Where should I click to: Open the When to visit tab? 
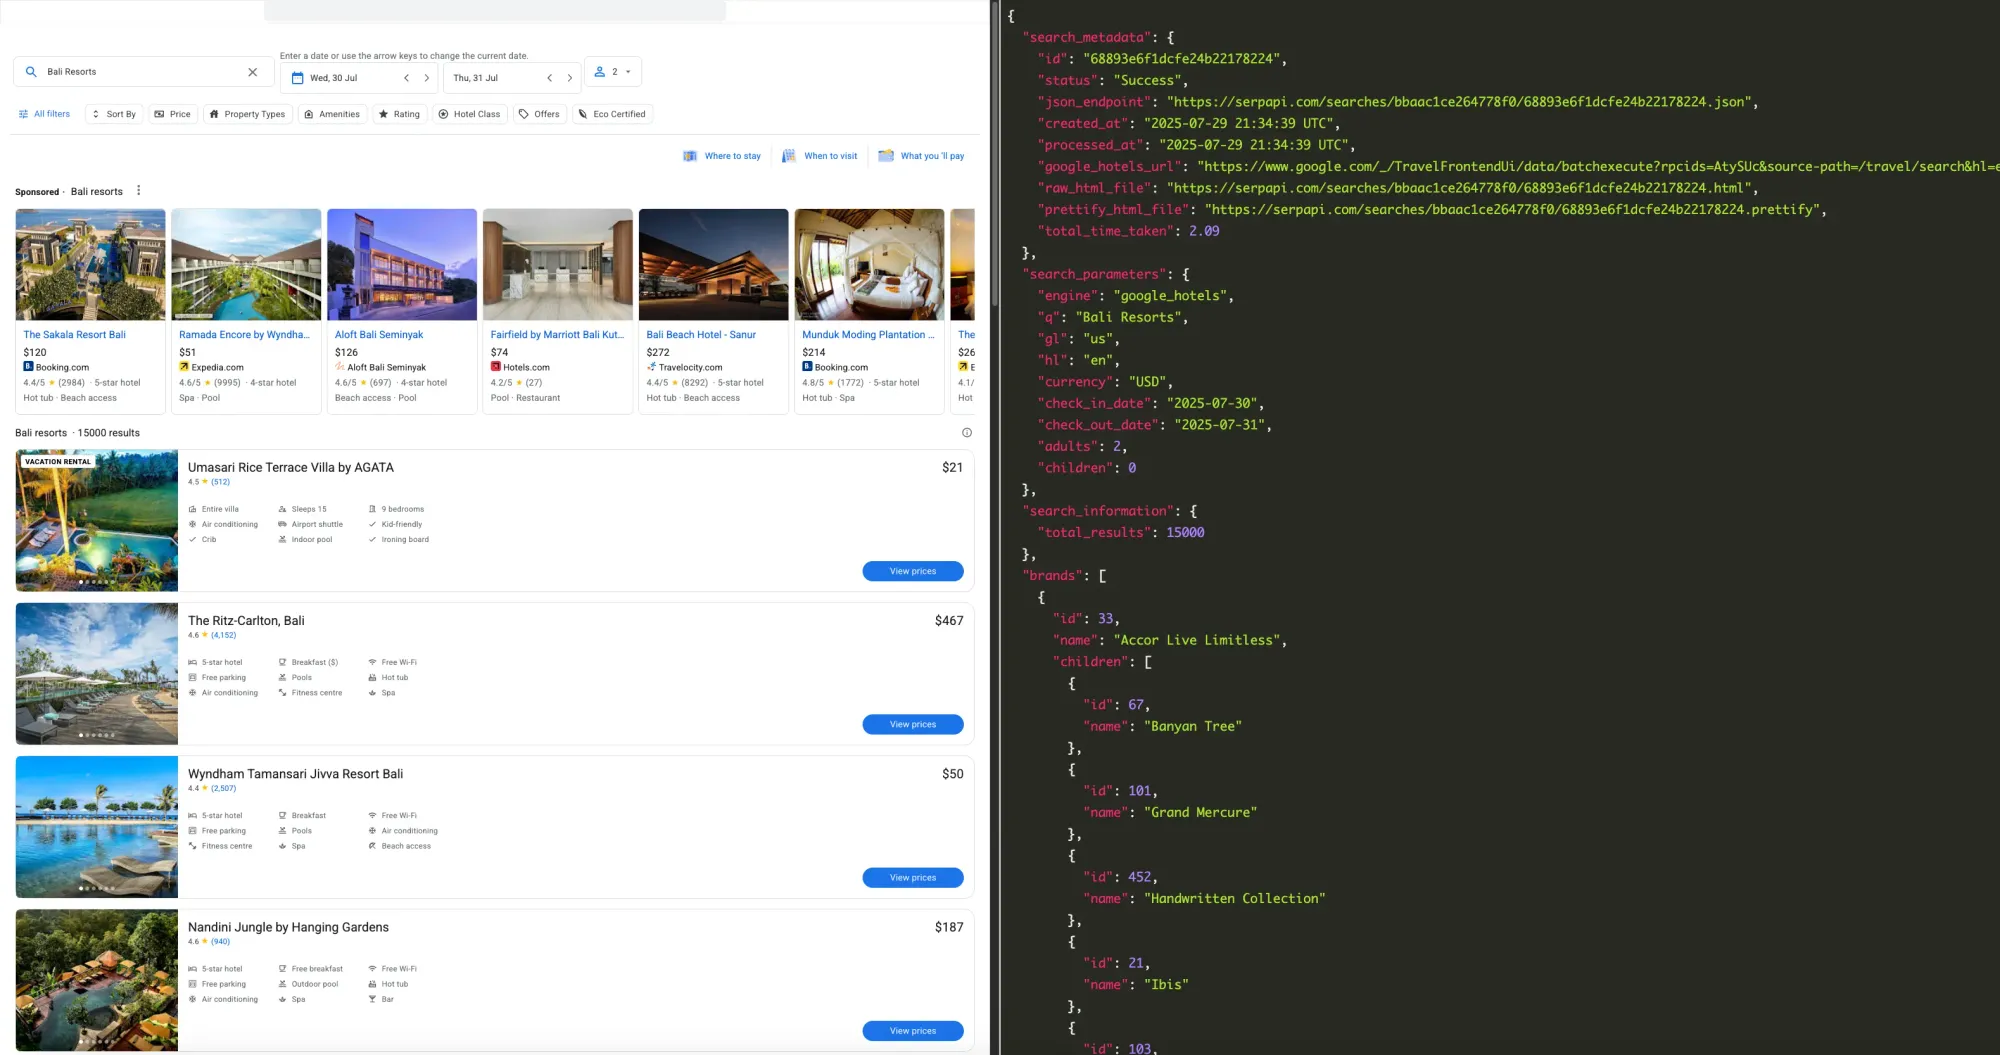820,156
